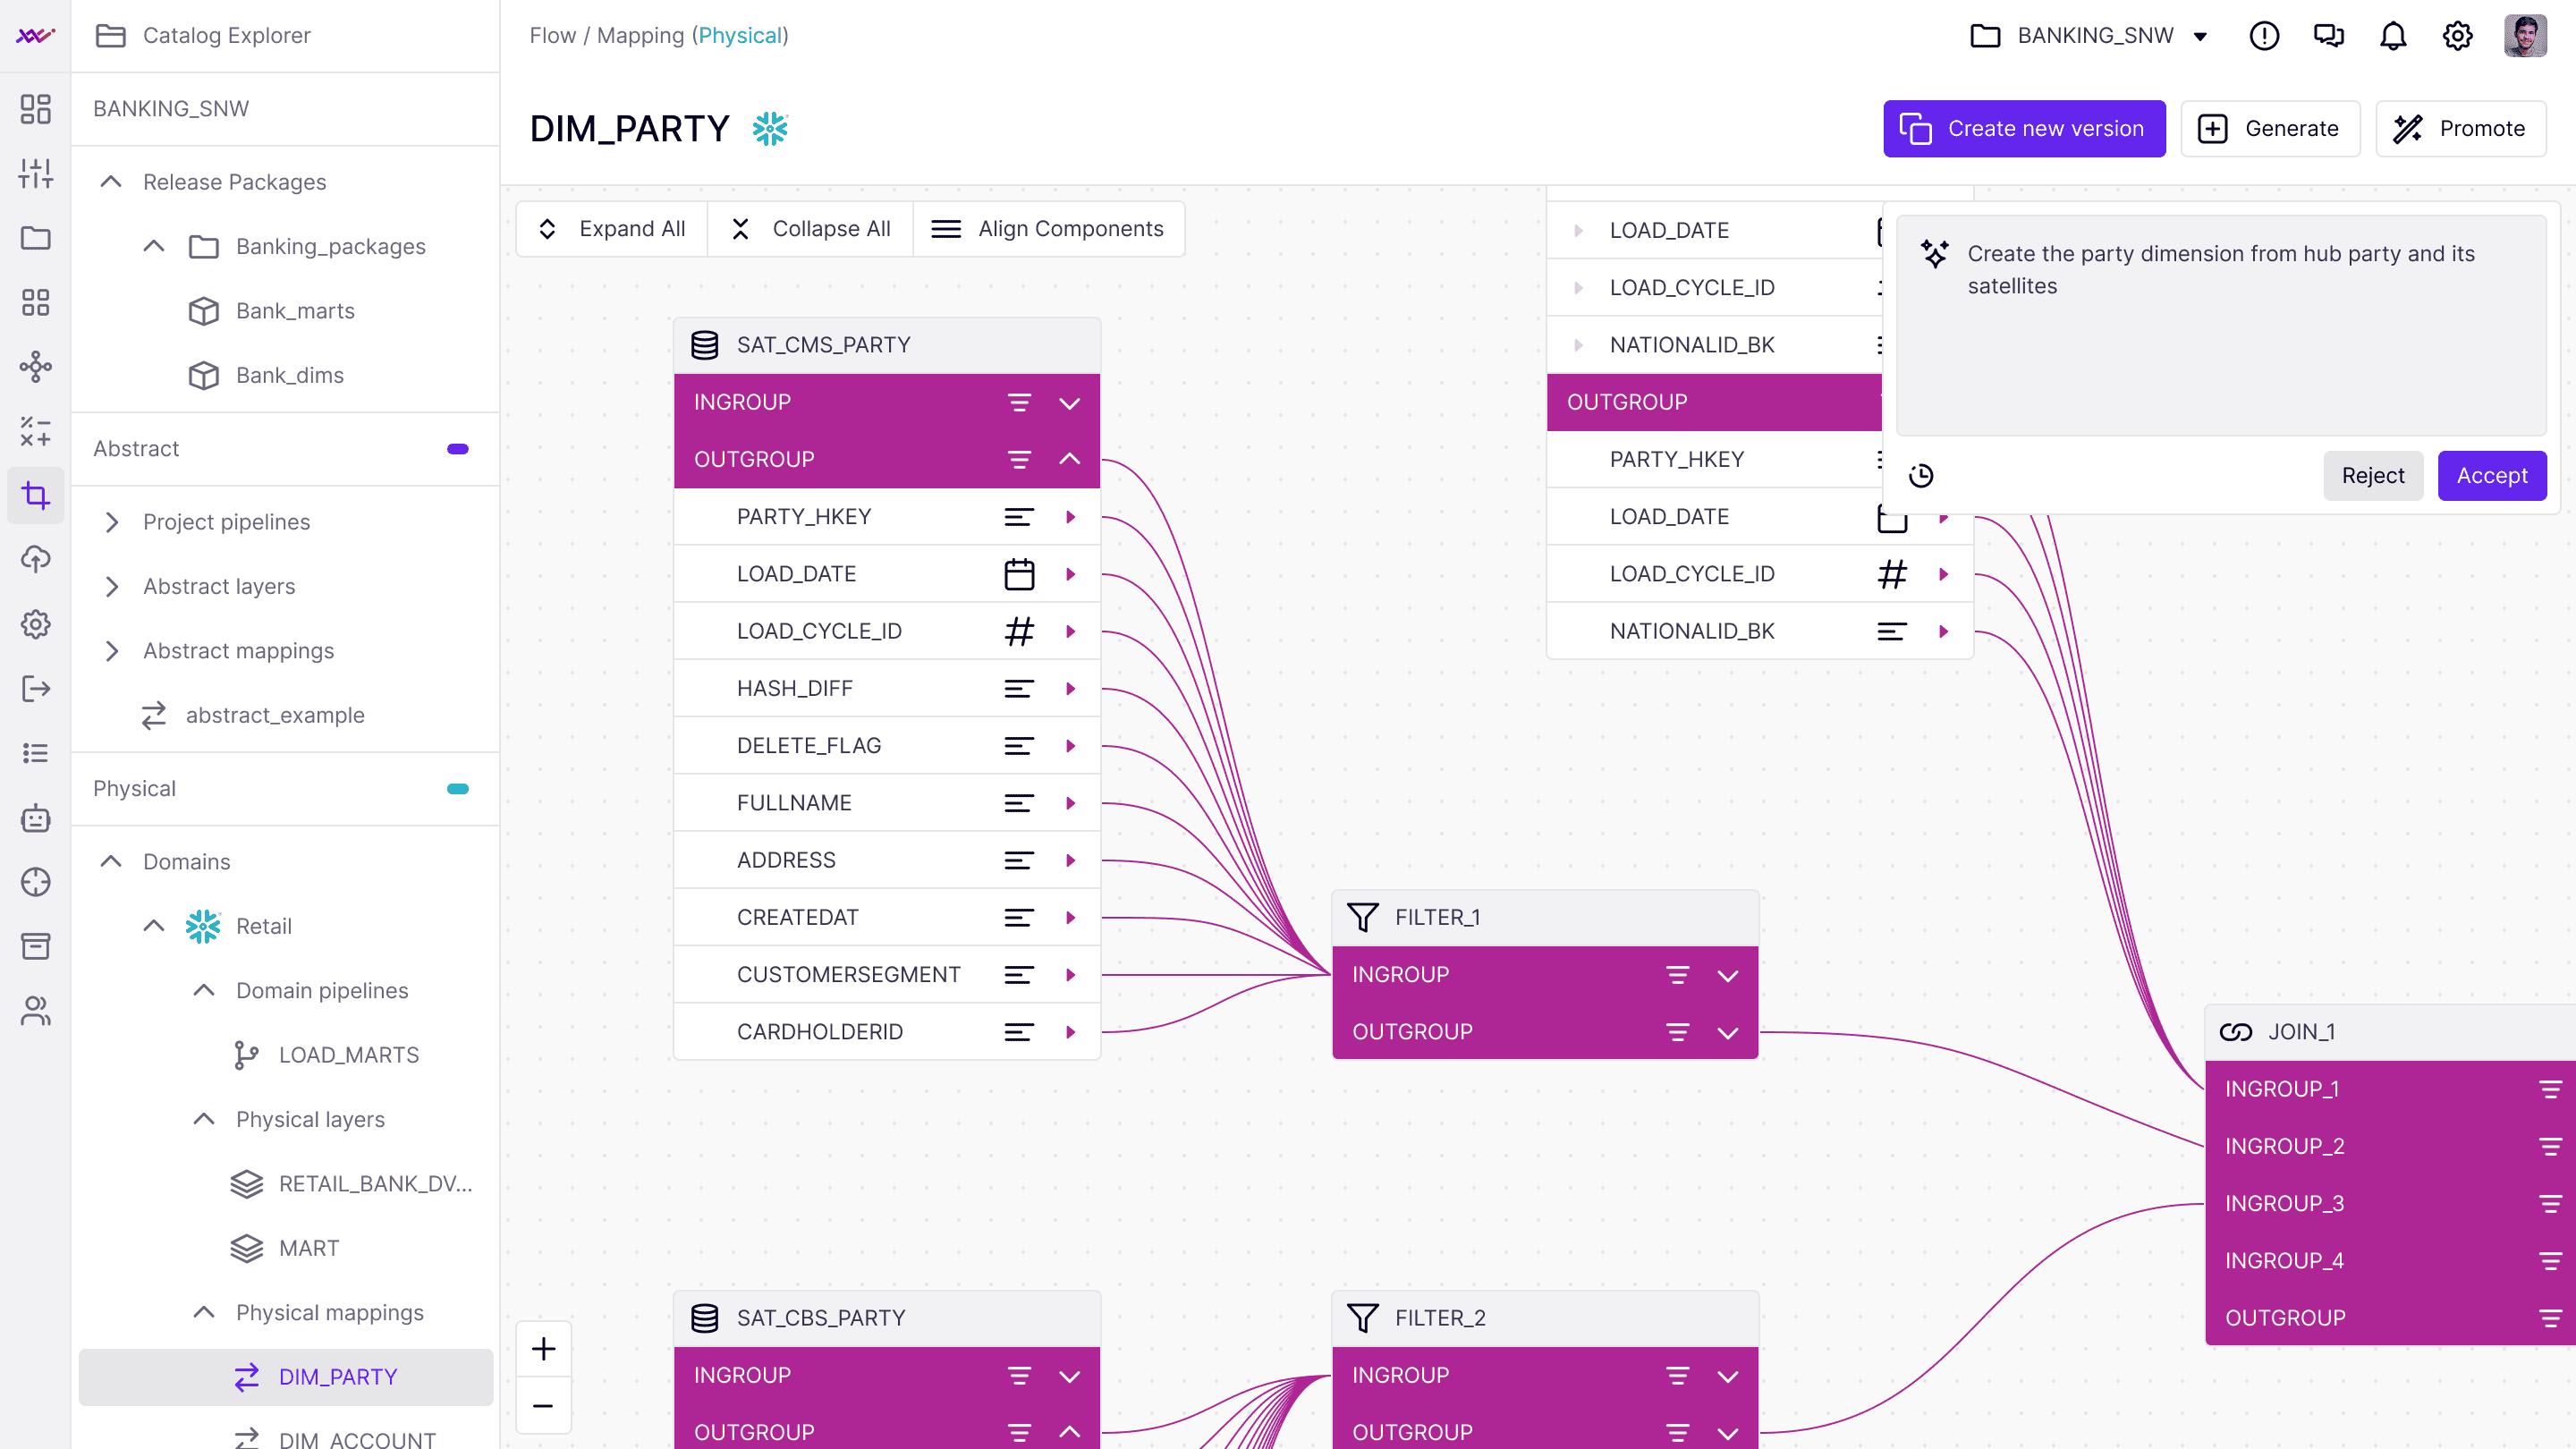Open the DIM_PARTY physical mapping
The width and height of the screenshot is (2576, 1449).
pos(337,1377)
